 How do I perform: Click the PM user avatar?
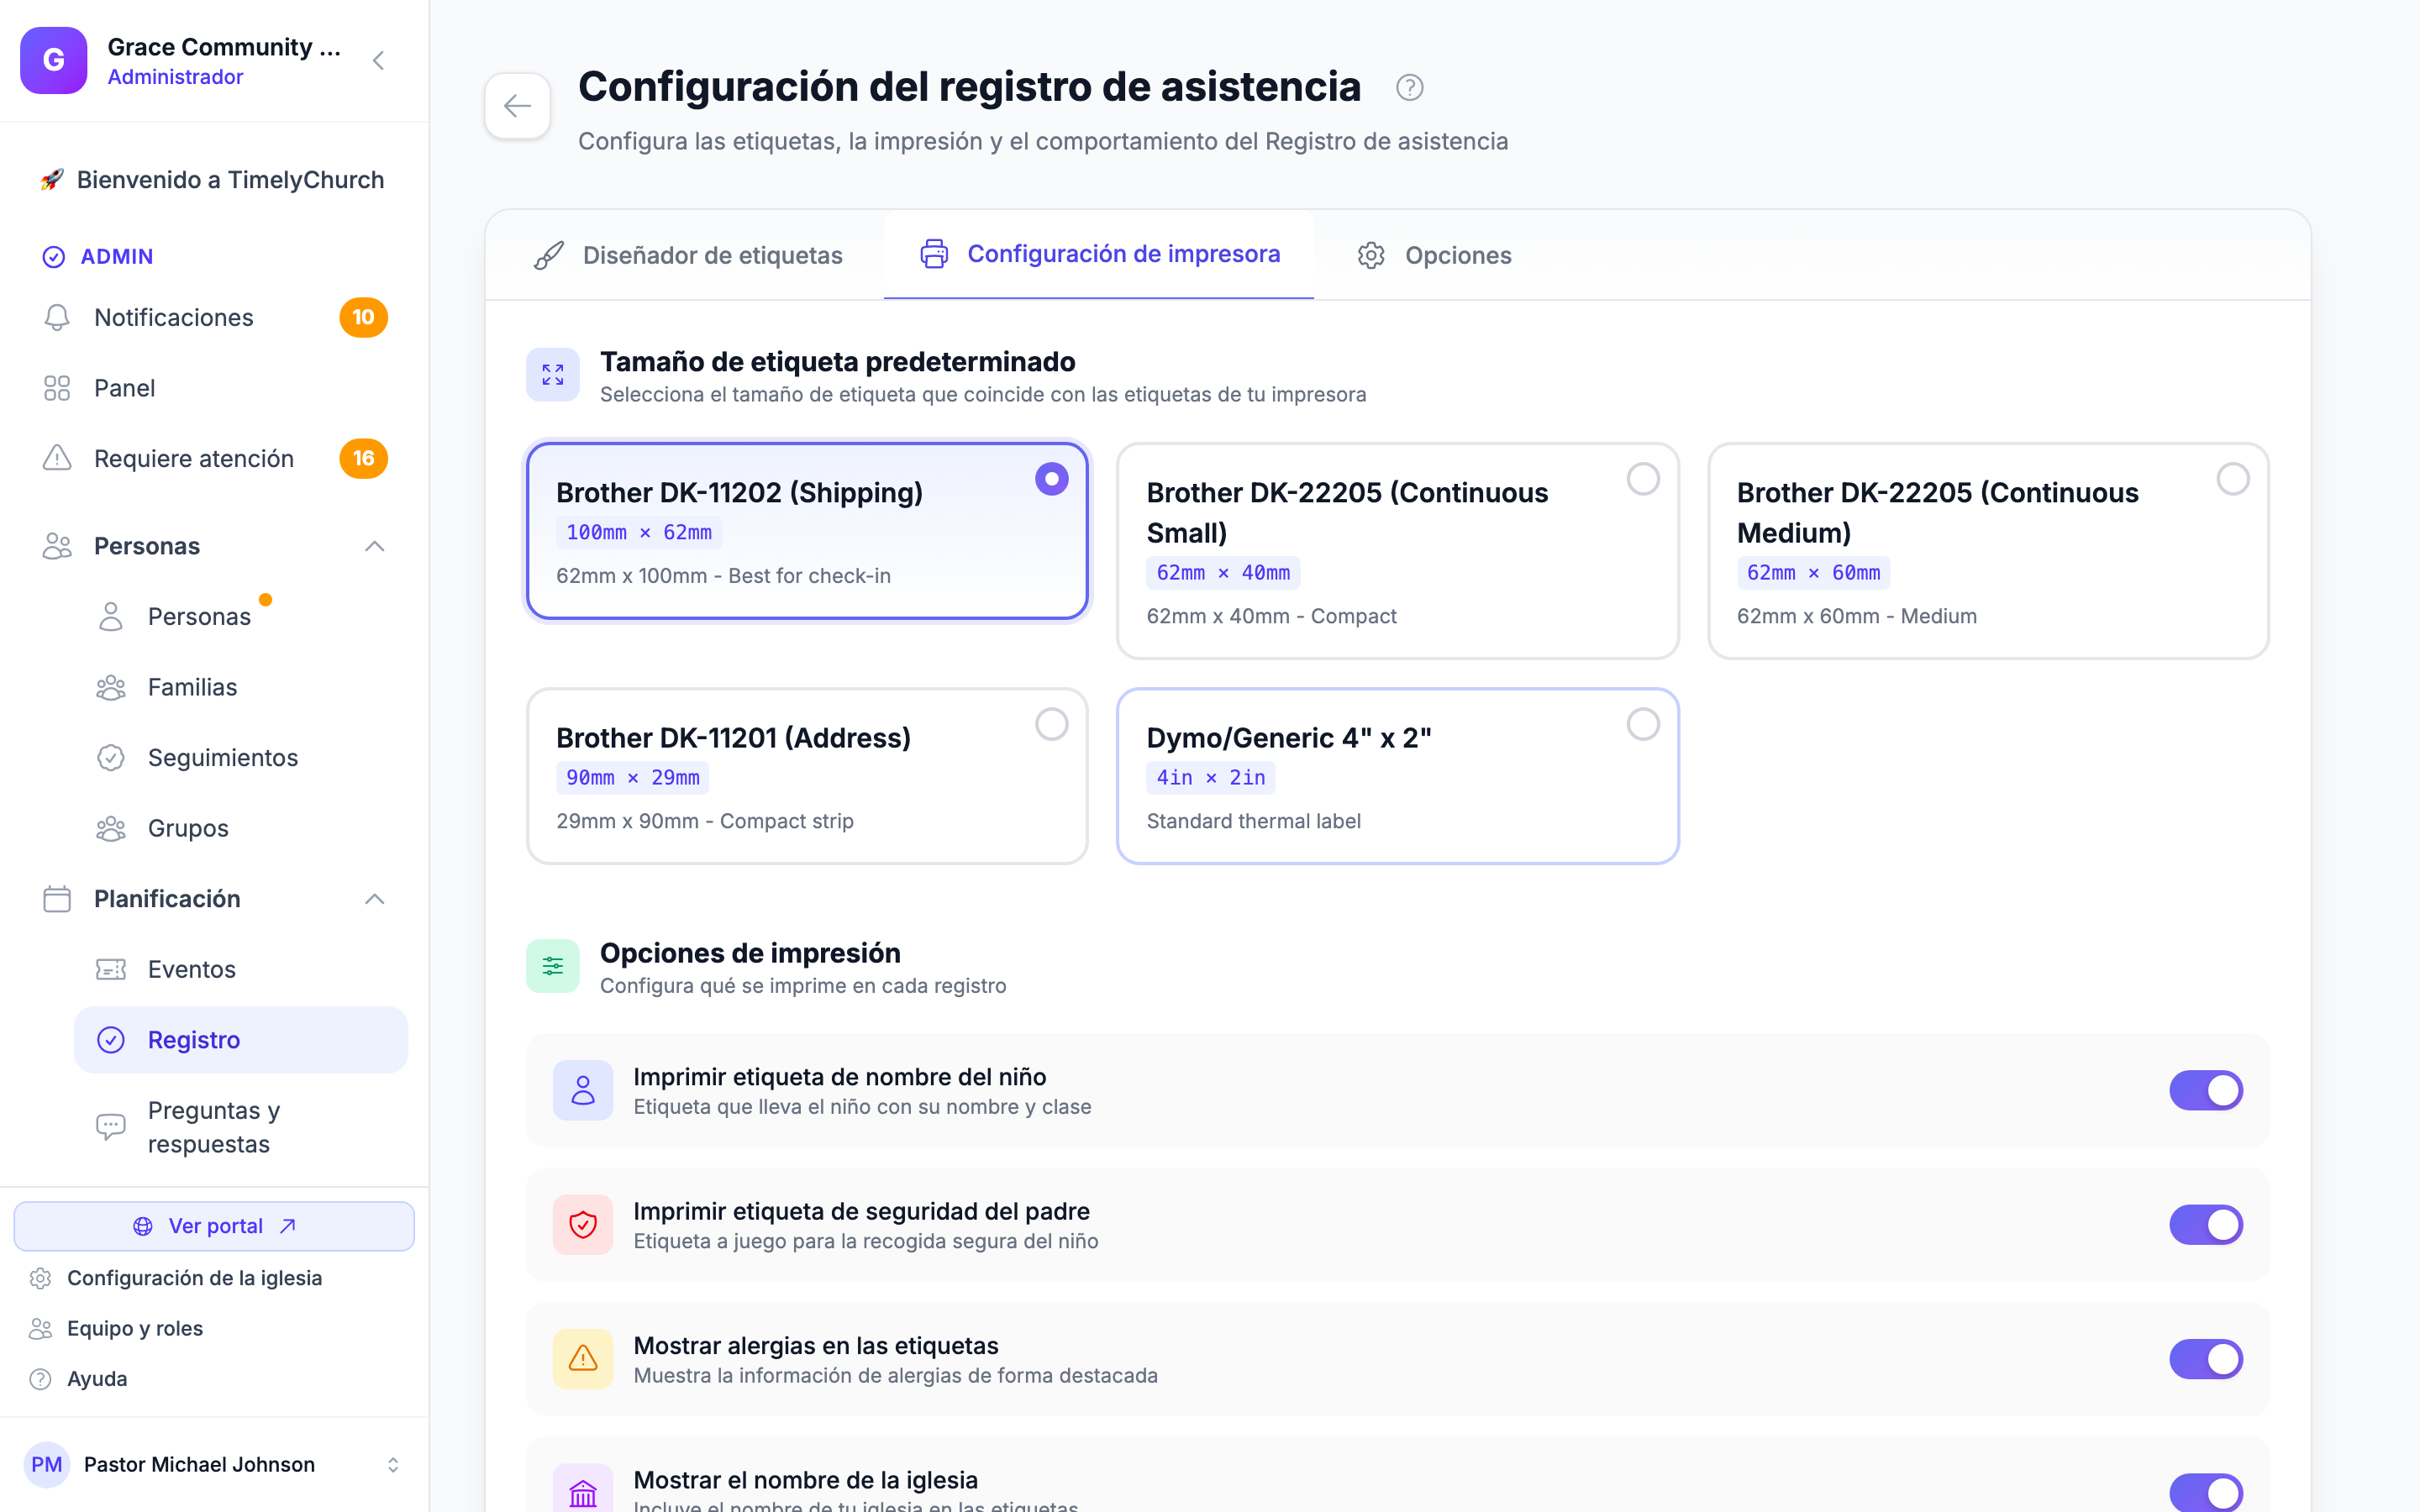pos(47,1465)
